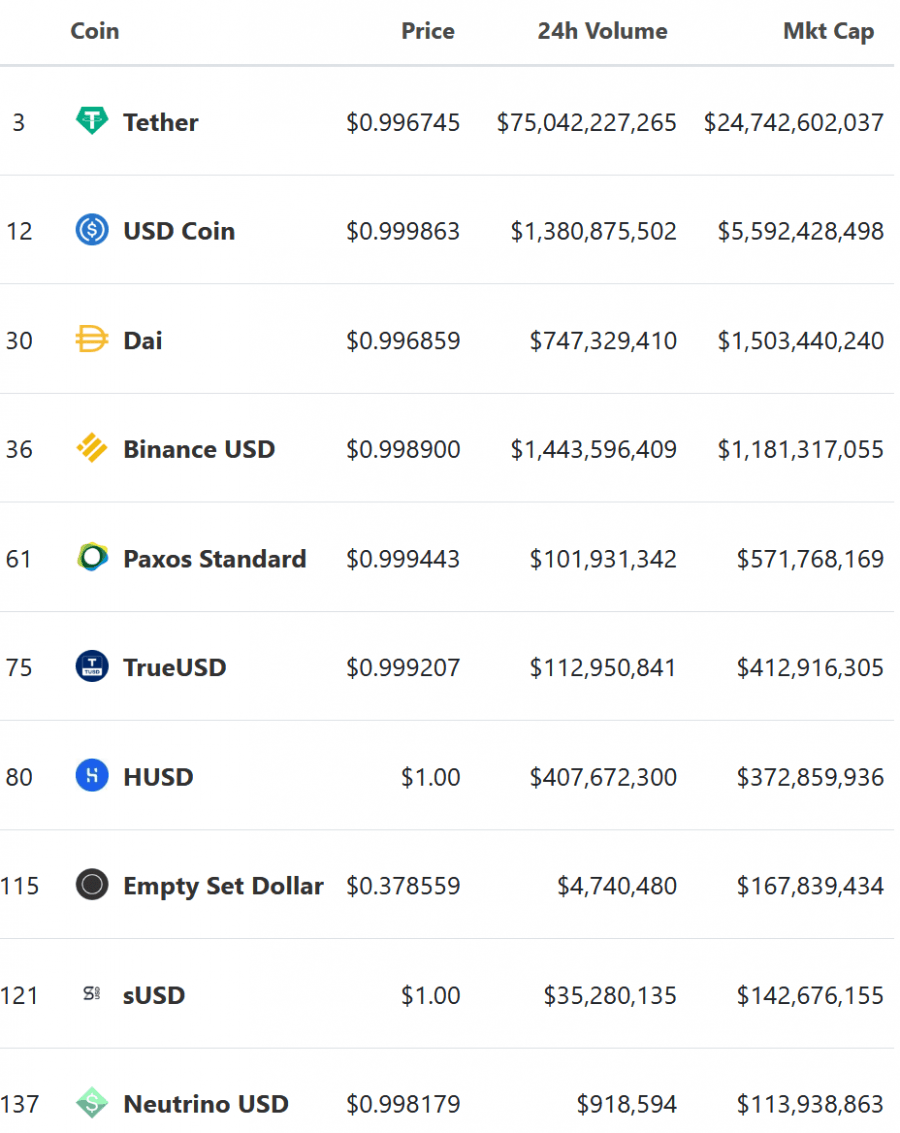Viewport: 900px width, 1133px height.
Task: Open the Tether coin name link
Action: tap(161, 122)
